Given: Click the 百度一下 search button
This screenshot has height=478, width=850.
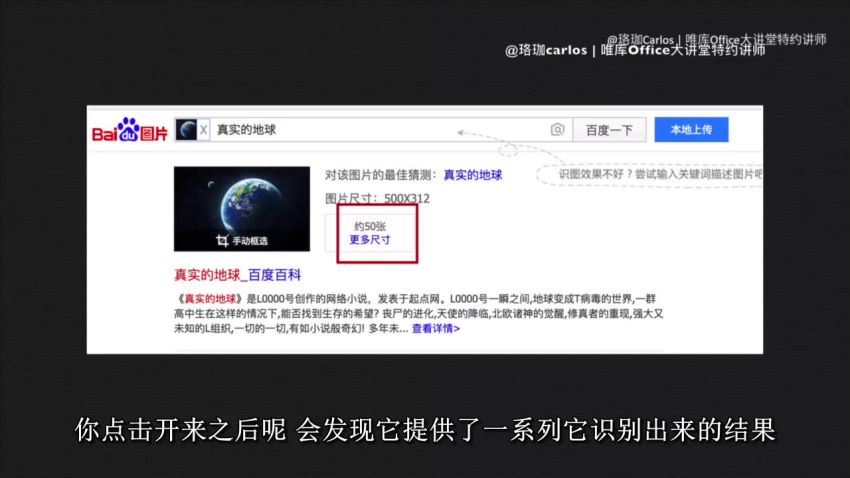Looking at the screenshot, I should [x=609, y=130].
